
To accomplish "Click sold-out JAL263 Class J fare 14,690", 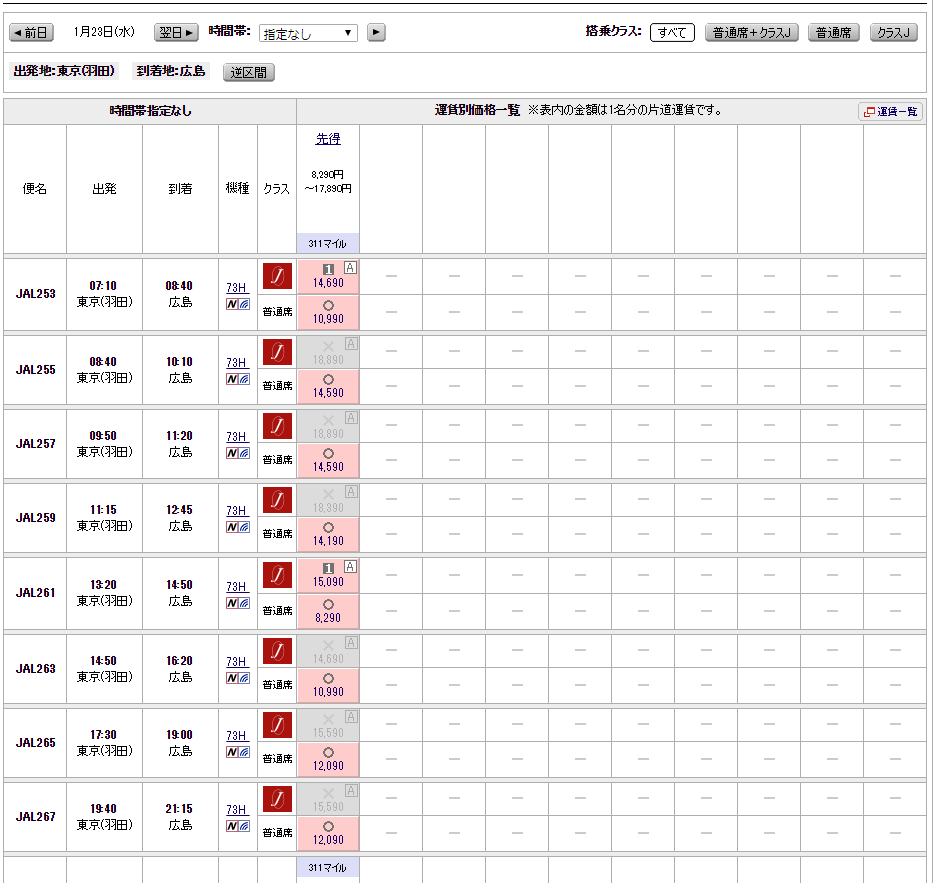I will [x=328, y=651].
